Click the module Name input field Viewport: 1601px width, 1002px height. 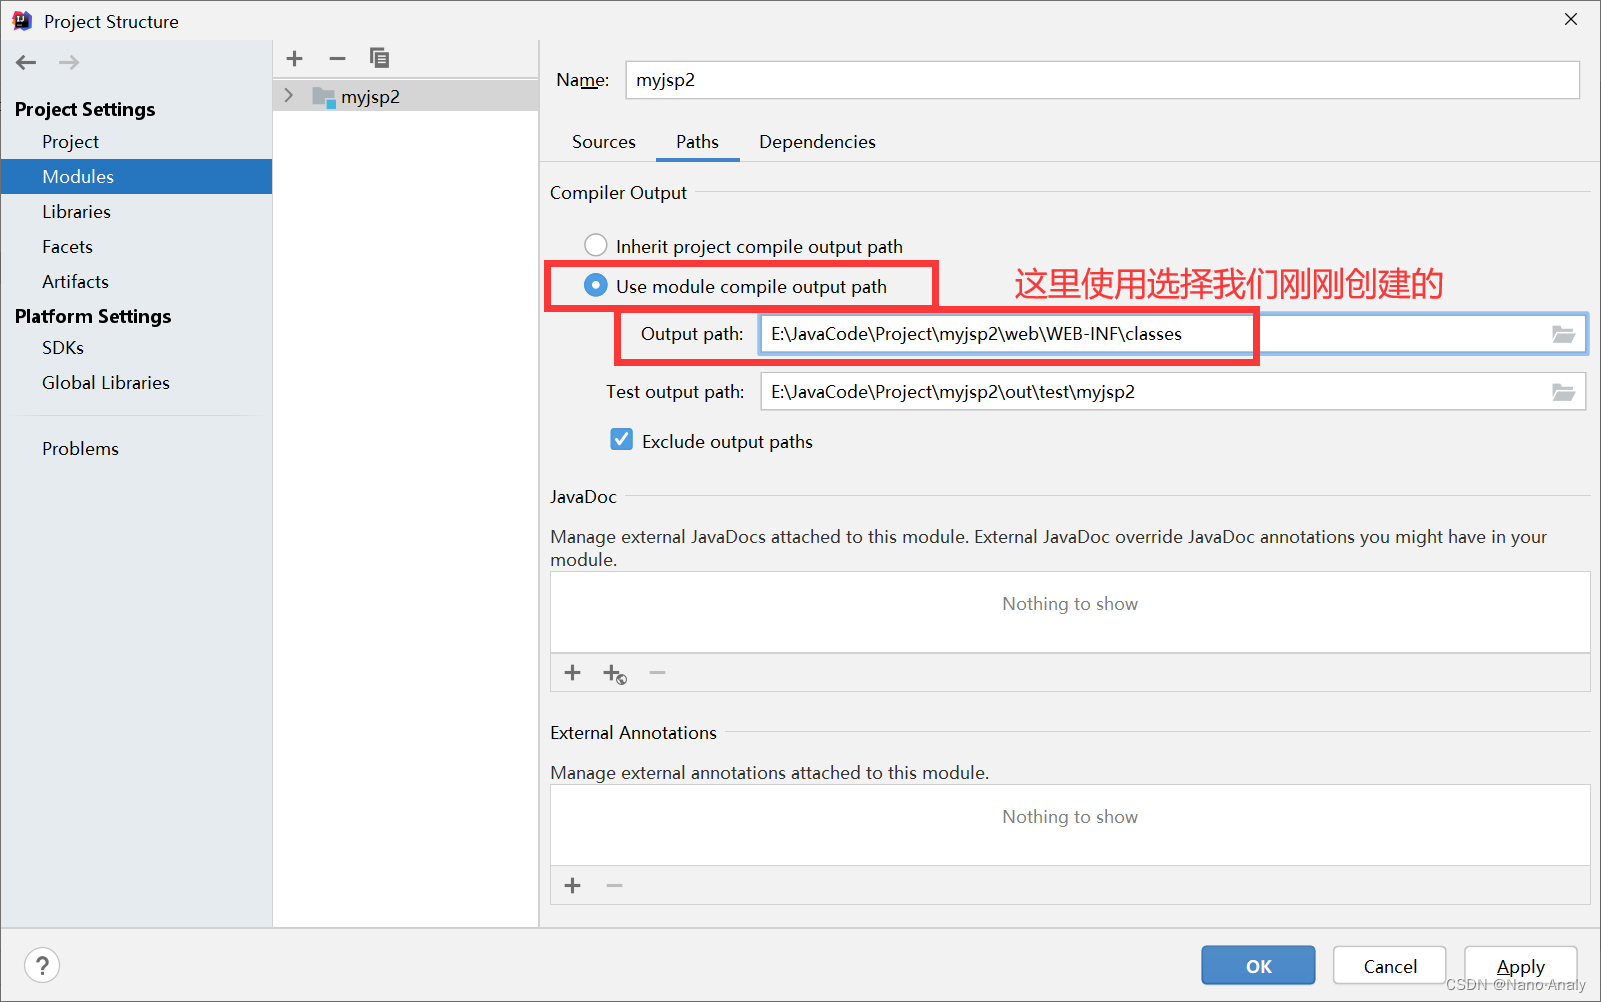coord(1102,80)
